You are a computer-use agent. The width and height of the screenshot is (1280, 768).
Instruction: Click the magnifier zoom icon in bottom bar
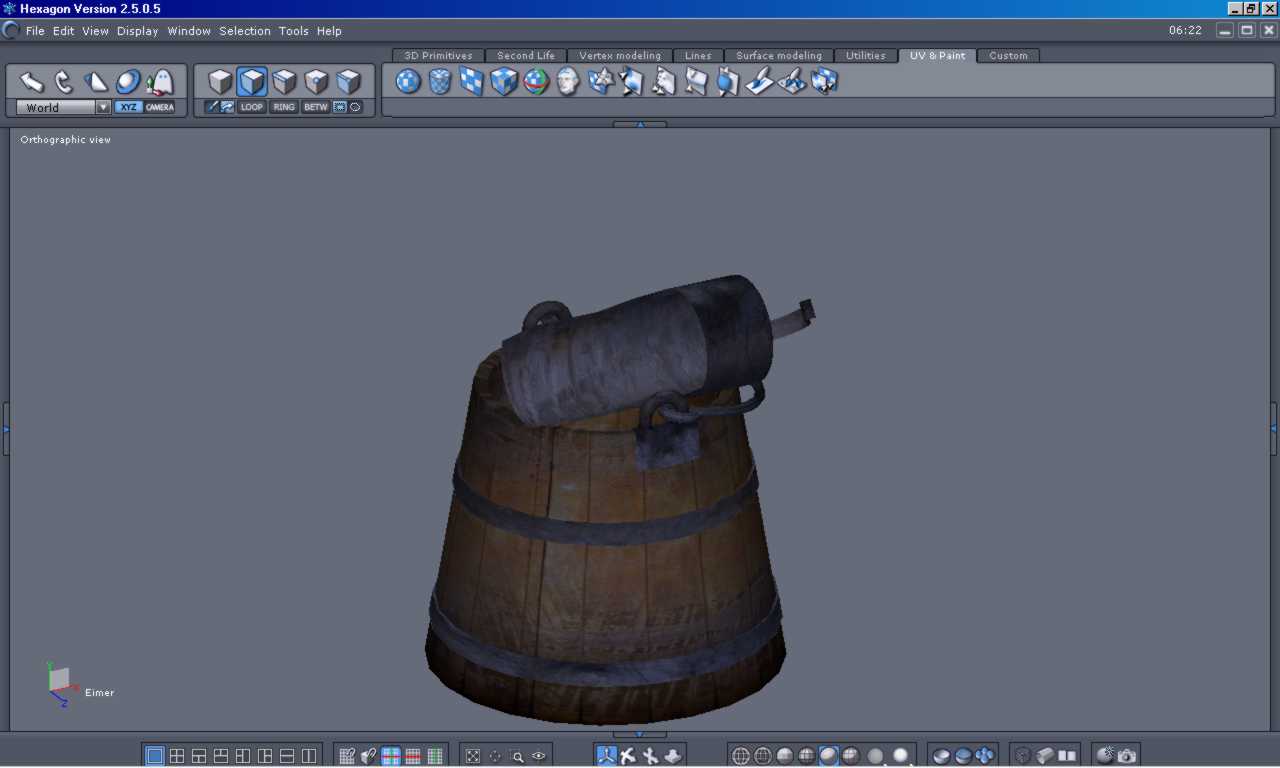tap(517, 756)
